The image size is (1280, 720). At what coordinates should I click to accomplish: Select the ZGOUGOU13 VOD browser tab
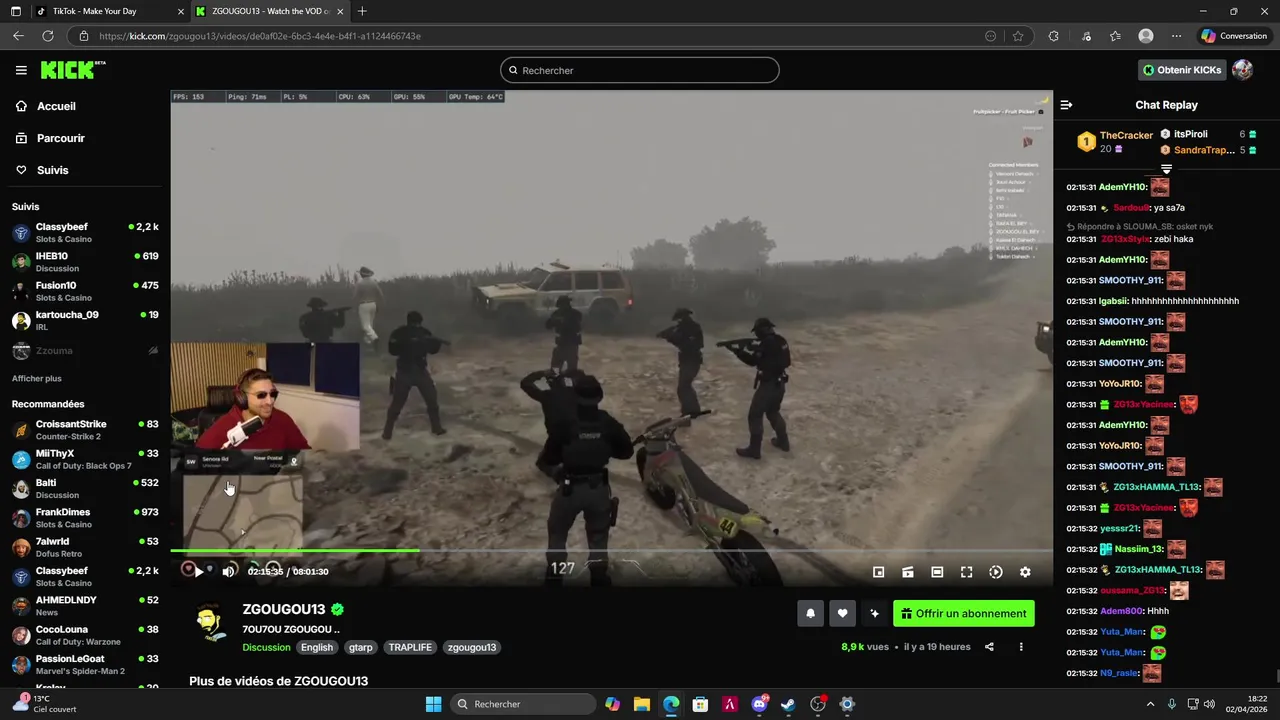[x=269, y=11]
